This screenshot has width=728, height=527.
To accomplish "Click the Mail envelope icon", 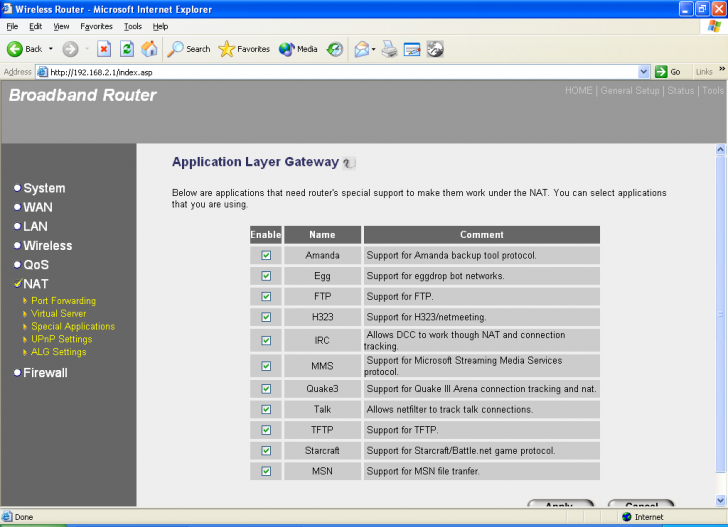I will click(362, 49).
